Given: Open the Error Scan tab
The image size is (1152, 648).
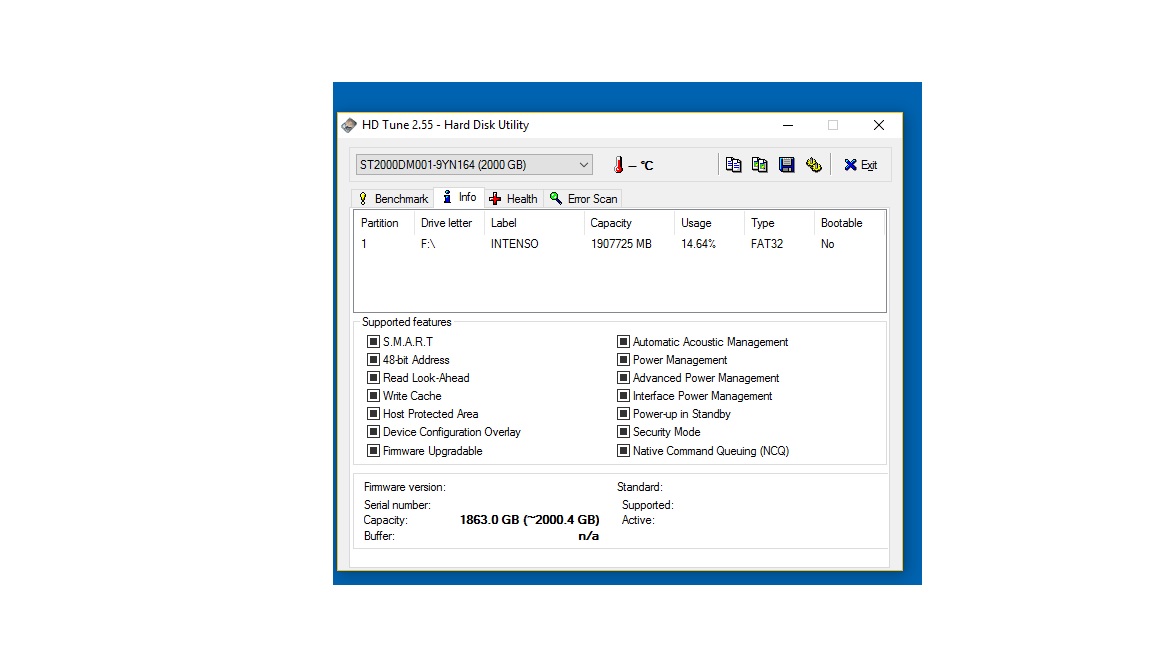Looking at the screenshot, I should 583,198.
